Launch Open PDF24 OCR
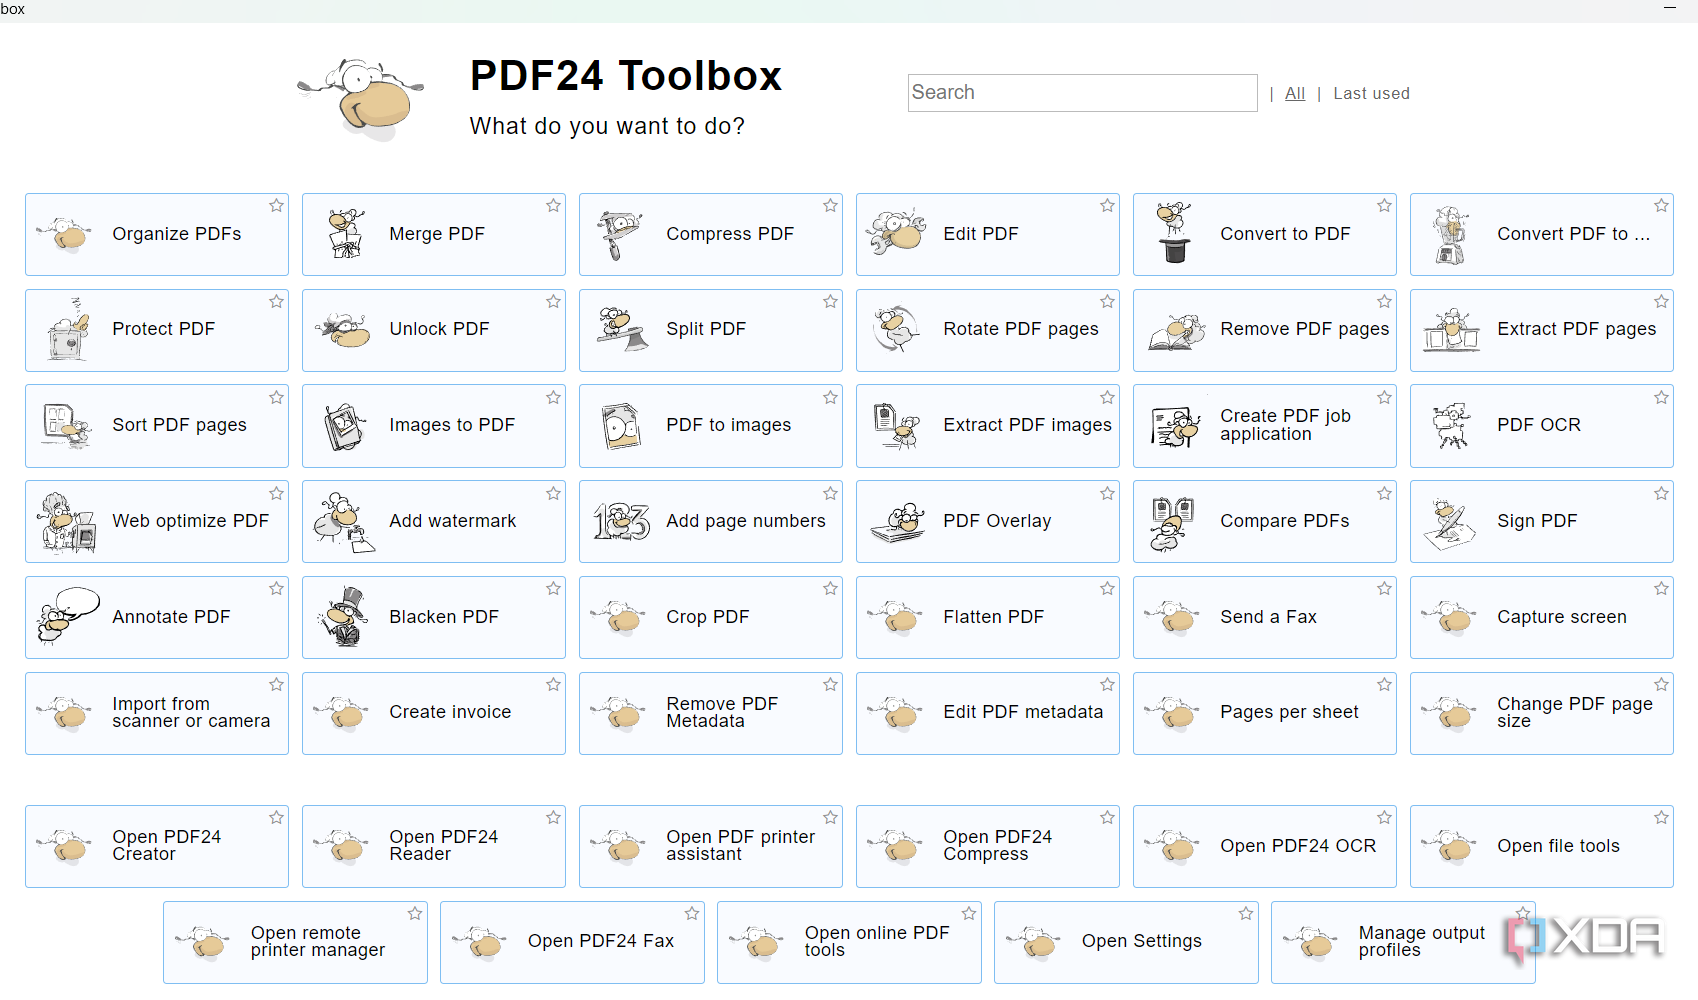This screenshot has height=1000, width=1698. [1264, 846]
